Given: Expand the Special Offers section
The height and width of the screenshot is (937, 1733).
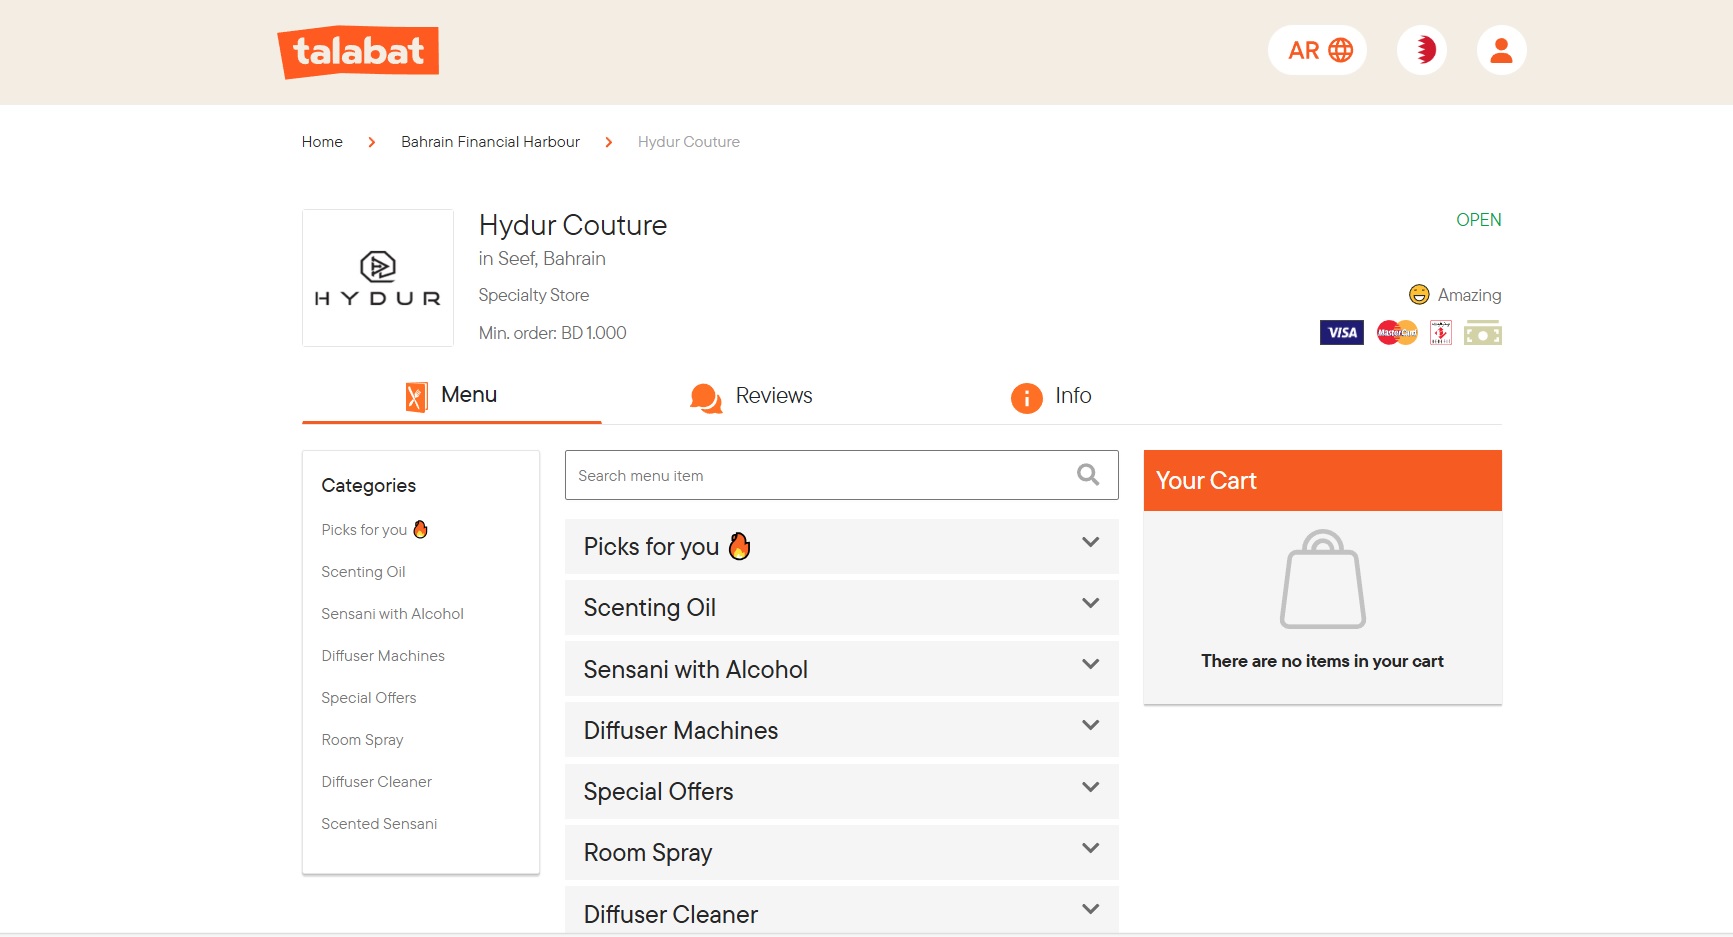Looking at the screenshot, I should [x=842, y=791].
